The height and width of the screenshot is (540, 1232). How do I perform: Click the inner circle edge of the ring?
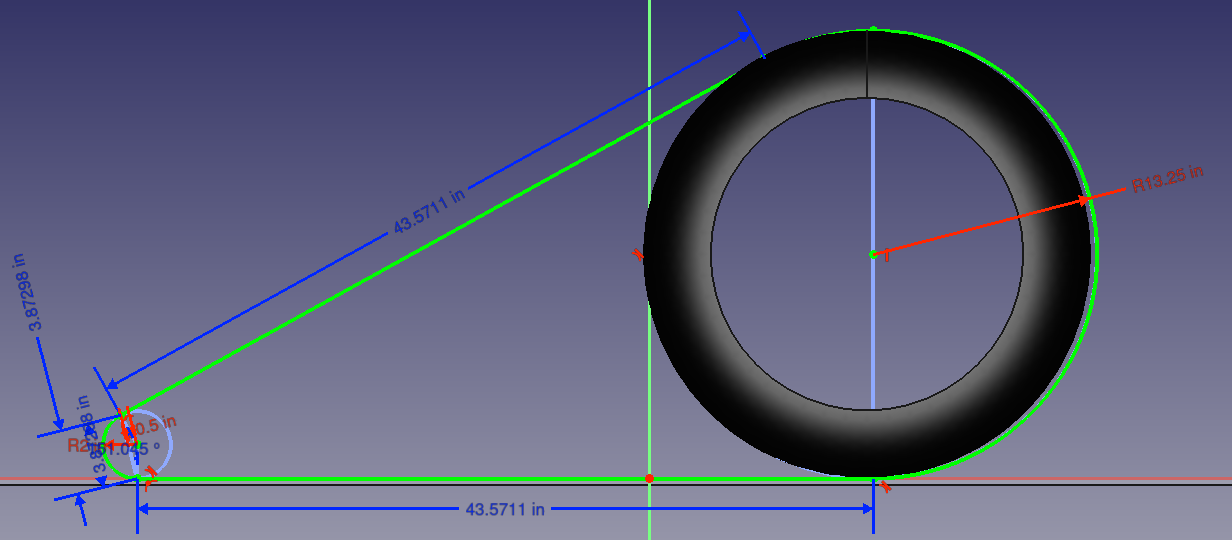pyautogui.click(x=1022, y=255)
